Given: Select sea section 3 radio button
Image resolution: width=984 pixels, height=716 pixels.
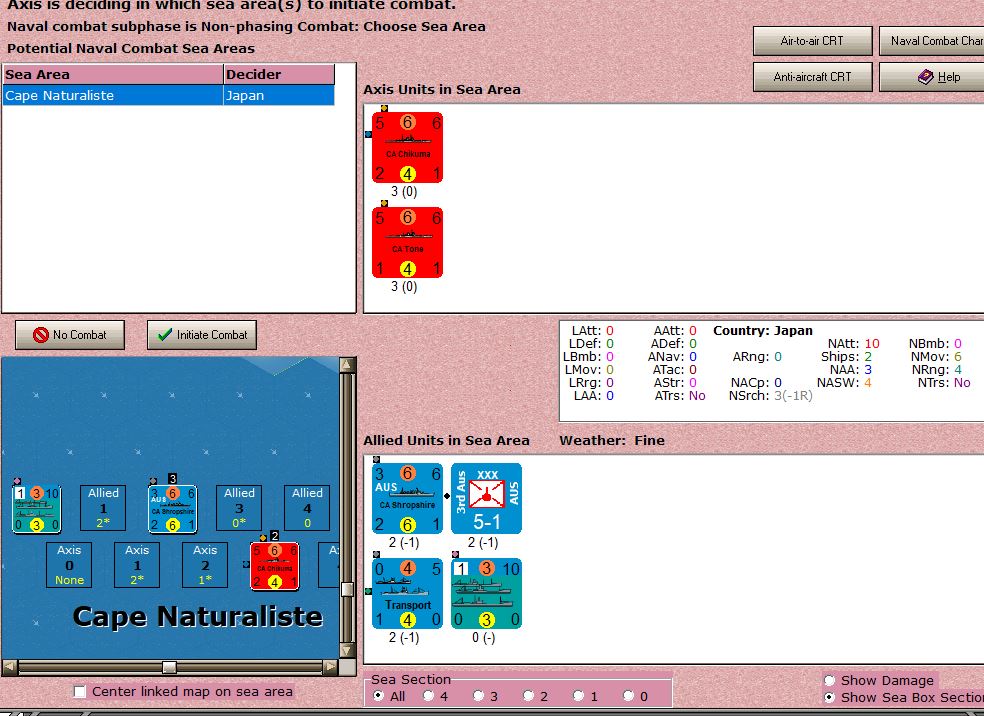Looking at the screenshot, I should click(x=478, y=696).
